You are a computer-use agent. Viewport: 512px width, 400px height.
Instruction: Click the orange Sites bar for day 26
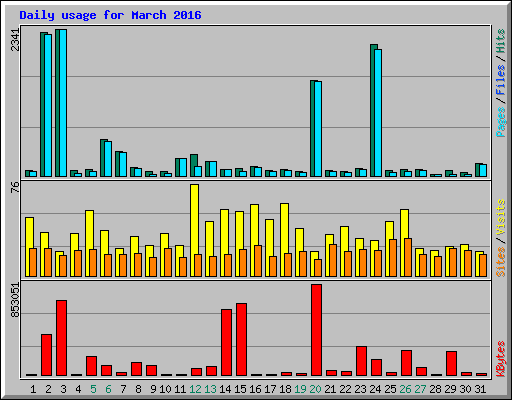(408, 257)
